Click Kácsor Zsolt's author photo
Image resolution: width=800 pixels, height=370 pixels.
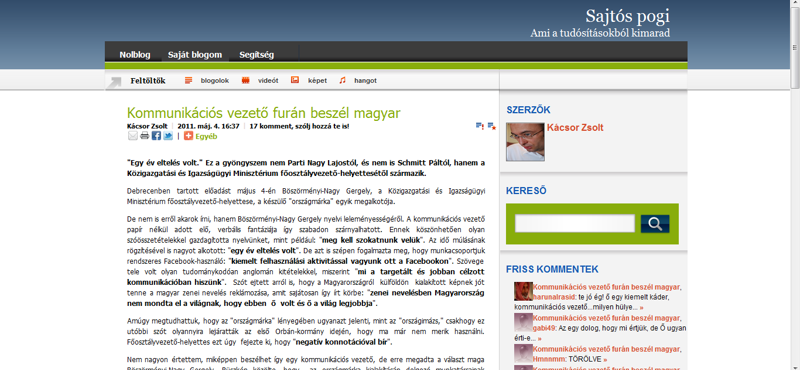click(525, 142)
